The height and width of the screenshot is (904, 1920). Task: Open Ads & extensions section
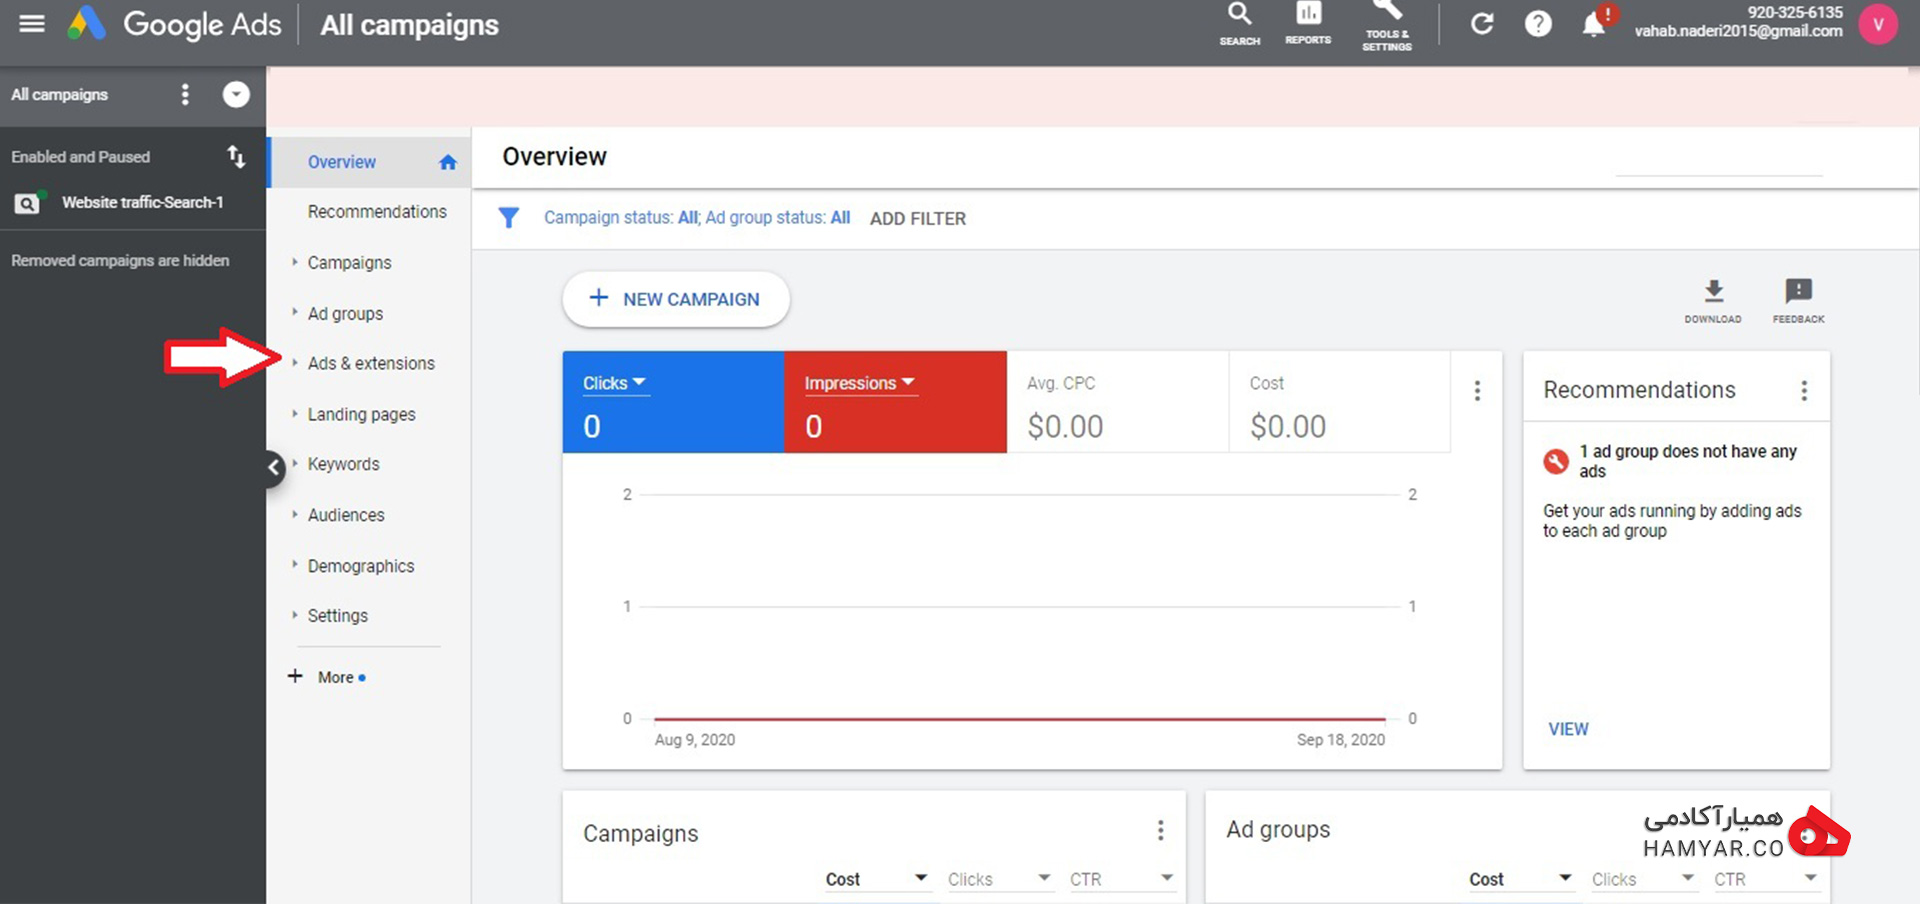pos(371,364)
